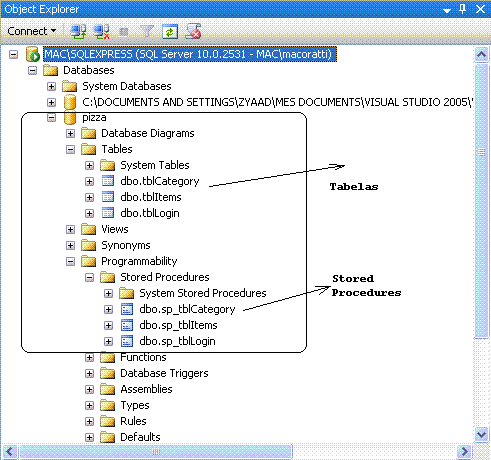Select the System Databases folder

click(127, 86)
